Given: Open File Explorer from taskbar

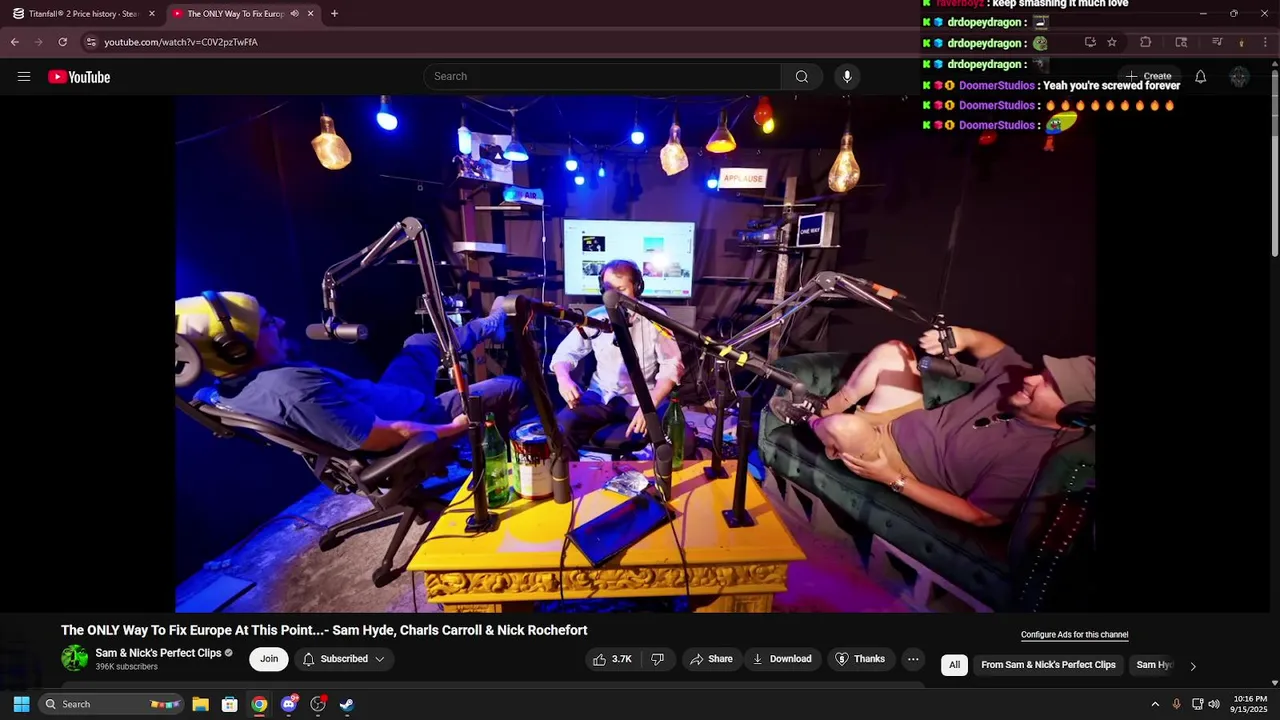Looking at the screenshot, I should click(x=200, y=704).
